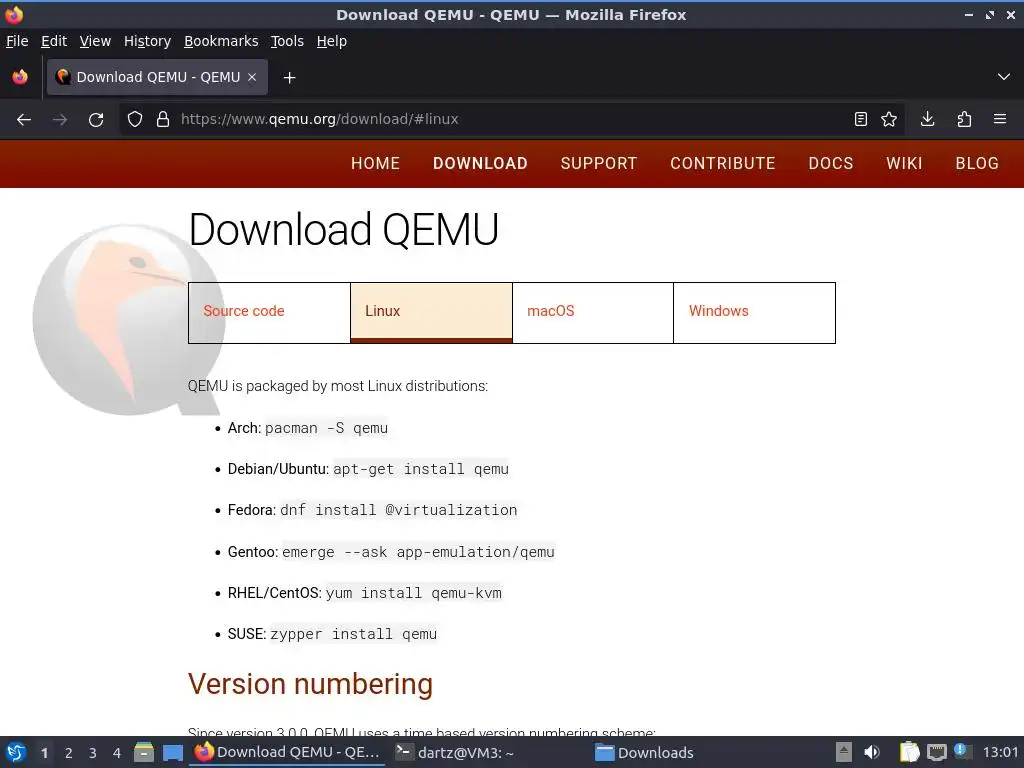The height and width of the screenshot is (768, 1024).
Task: Open the tracking protection shield icon
Action: (x=135, y=120)
